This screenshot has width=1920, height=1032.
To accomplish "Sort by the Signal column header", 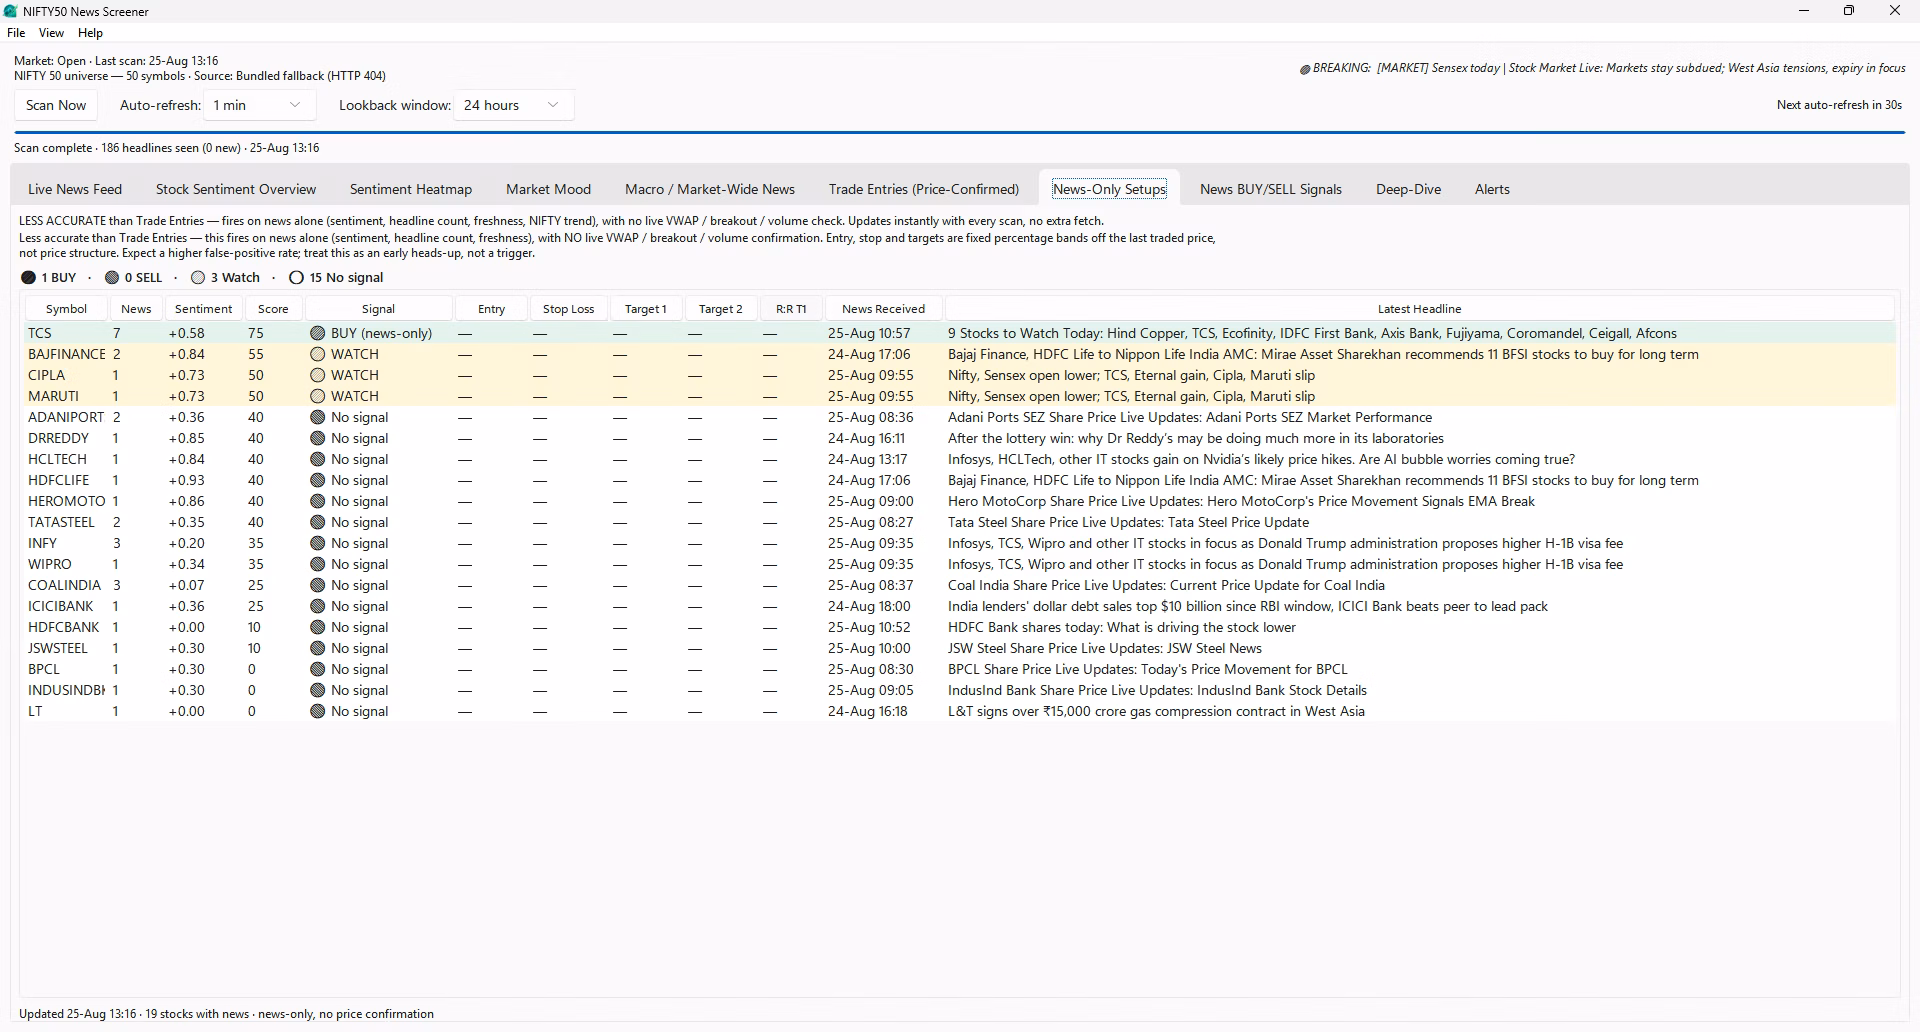I will coord(378,309).
